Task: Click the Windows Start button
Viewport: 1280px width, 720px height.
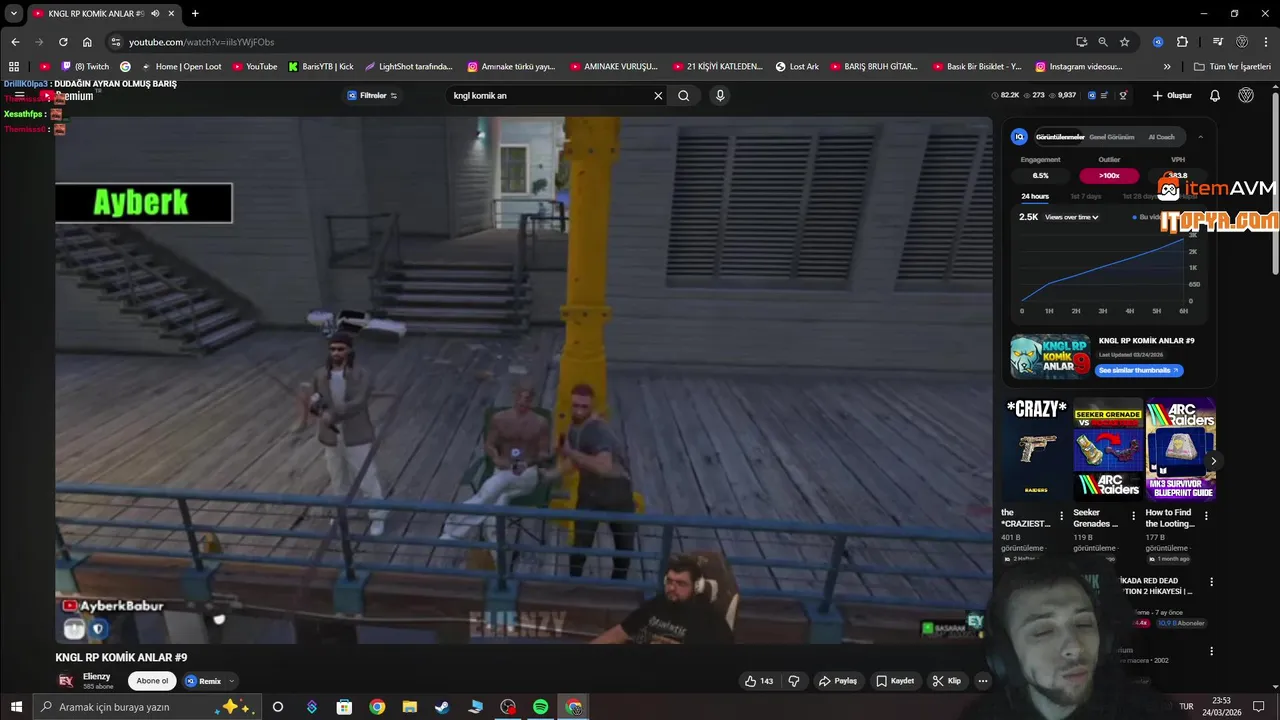Action: click(x=16, y=707)
